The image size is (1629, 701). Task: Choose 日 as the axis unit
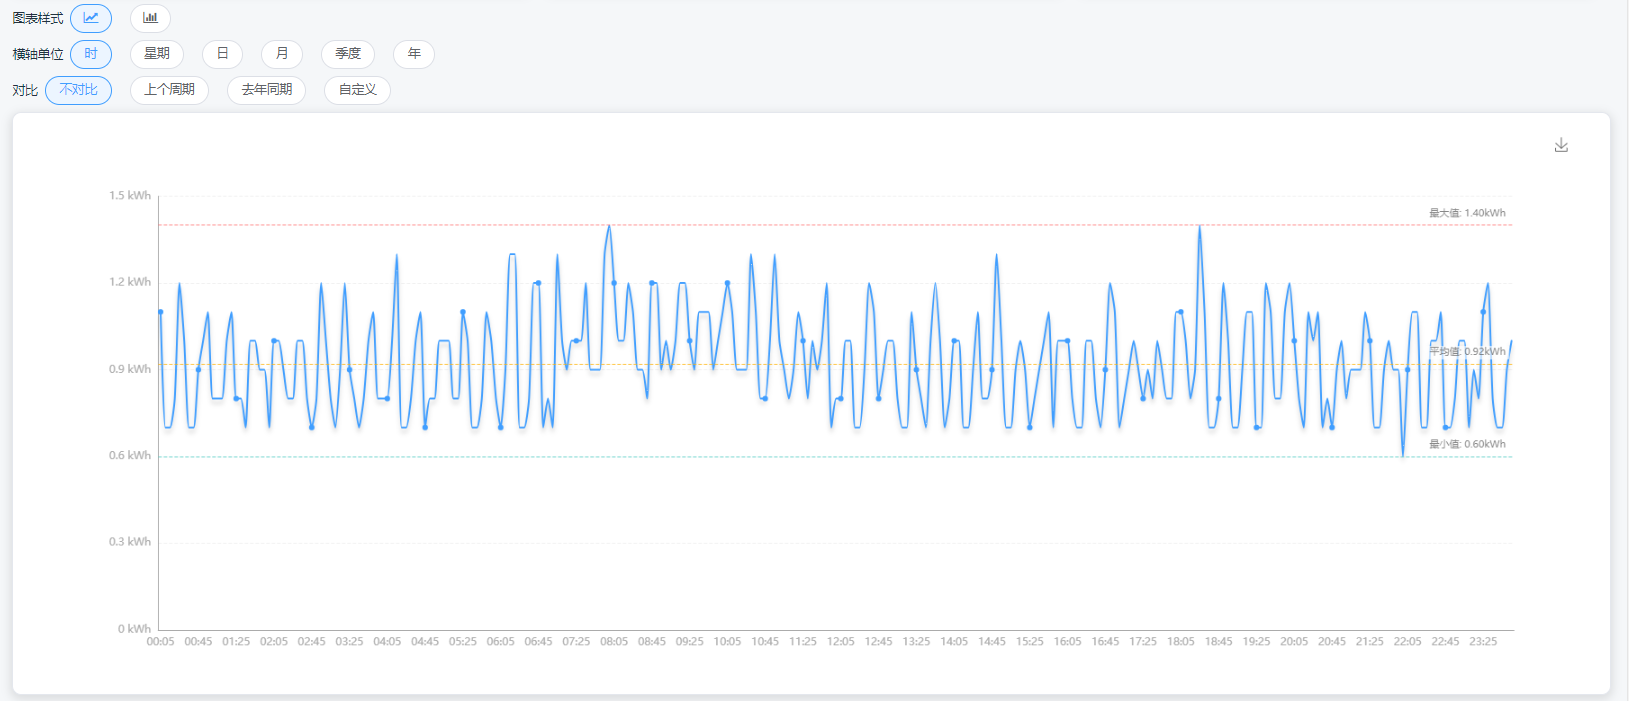[x=222, y=54]
